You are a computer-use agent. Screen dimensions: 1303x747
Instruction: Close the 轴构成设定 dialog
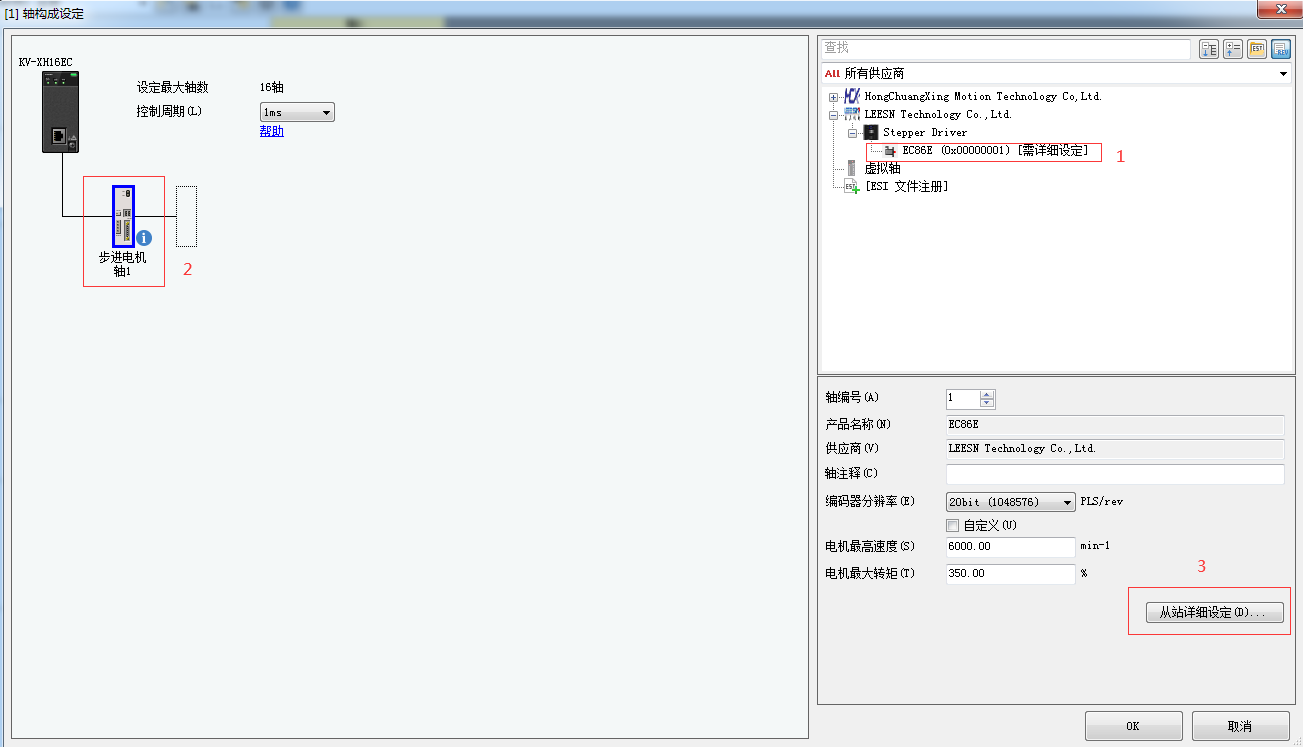pos(1280,7)
